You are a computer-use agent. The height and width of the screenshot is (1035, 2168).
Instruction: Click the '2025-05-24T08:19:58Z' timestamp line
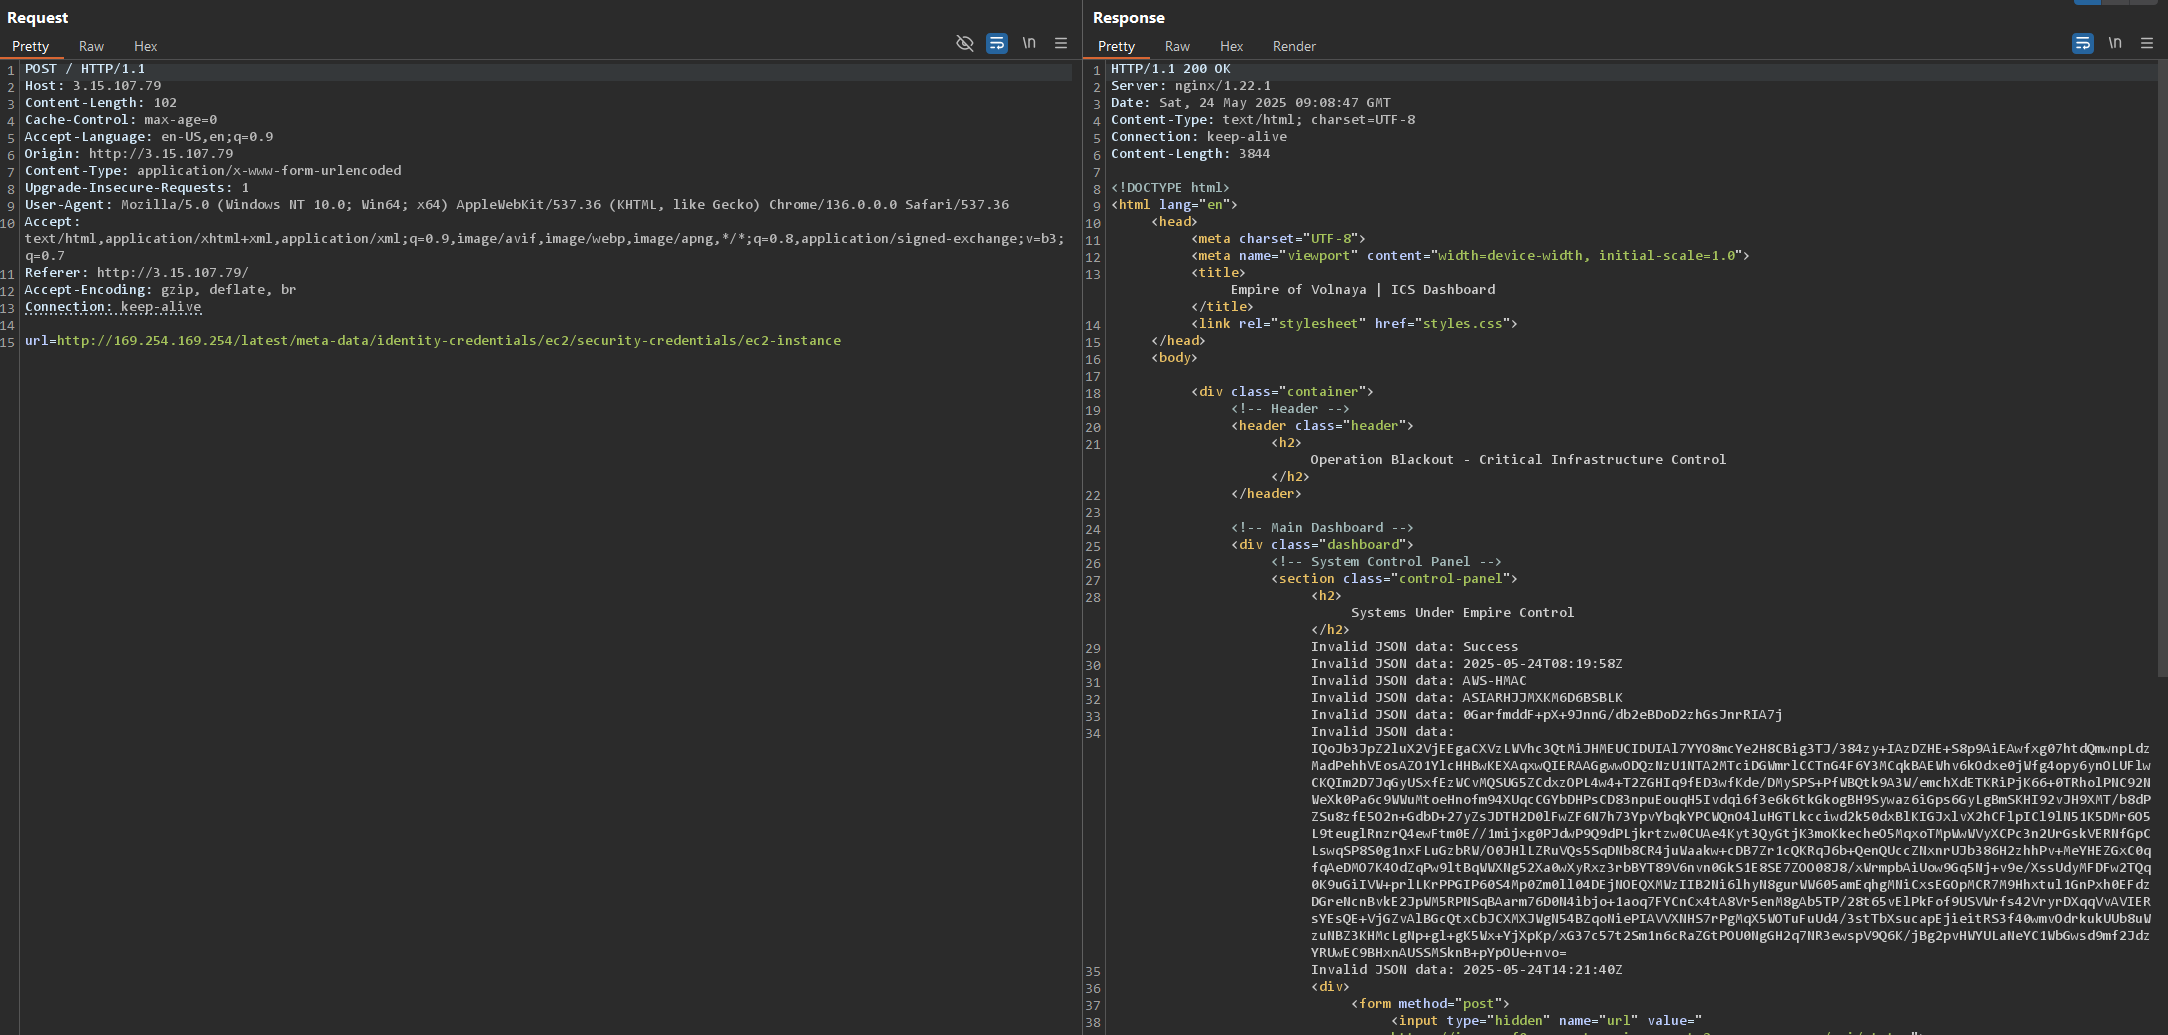(x=1467, y=664)
